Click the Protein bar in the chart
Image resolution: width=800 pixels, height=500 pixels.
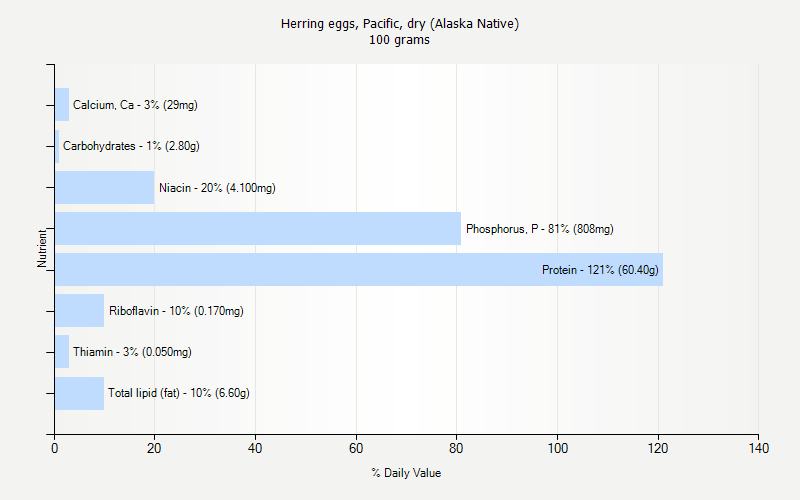tap(300, 270)
